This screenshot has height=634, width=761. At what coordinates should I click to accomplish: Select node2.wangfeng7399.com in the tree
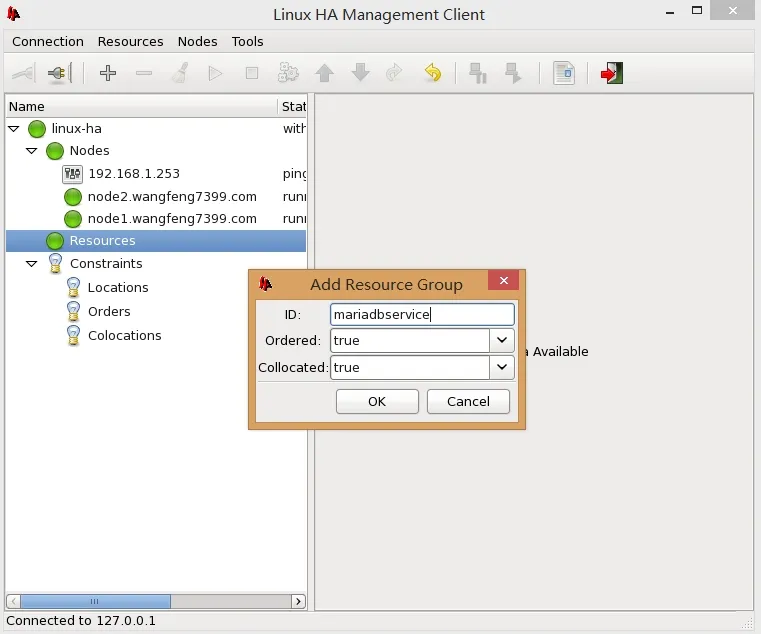point(172,197)
